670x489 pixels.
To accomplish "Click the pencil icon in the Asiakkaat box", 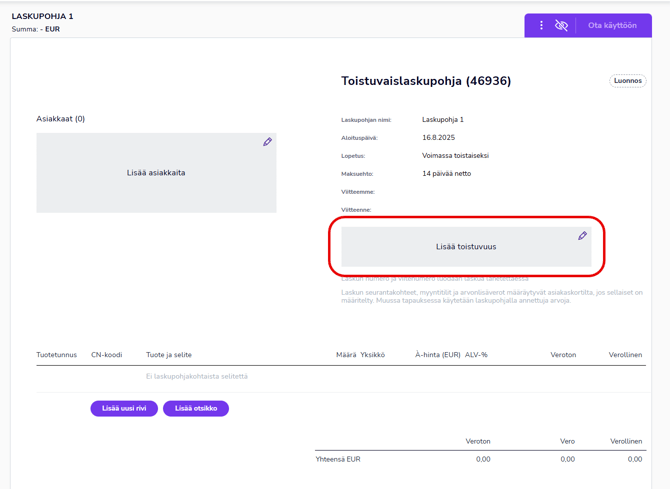I will (x=267, y=142).
